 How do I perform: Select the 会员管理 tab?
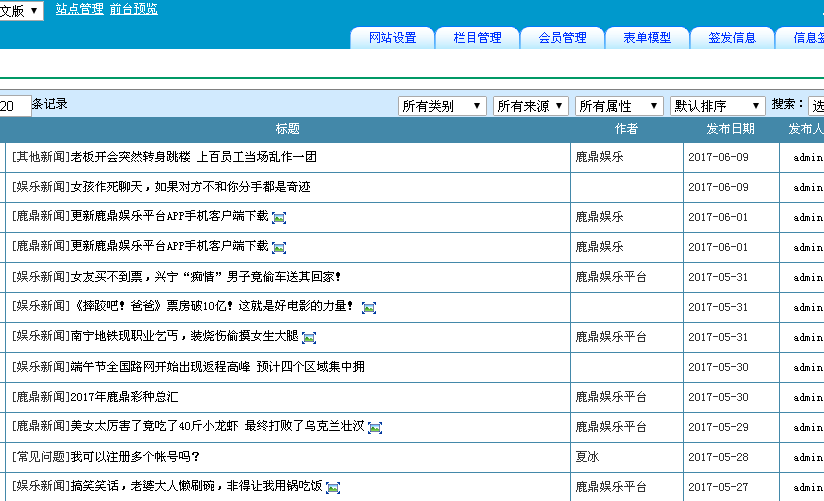(x=562, y=38)
